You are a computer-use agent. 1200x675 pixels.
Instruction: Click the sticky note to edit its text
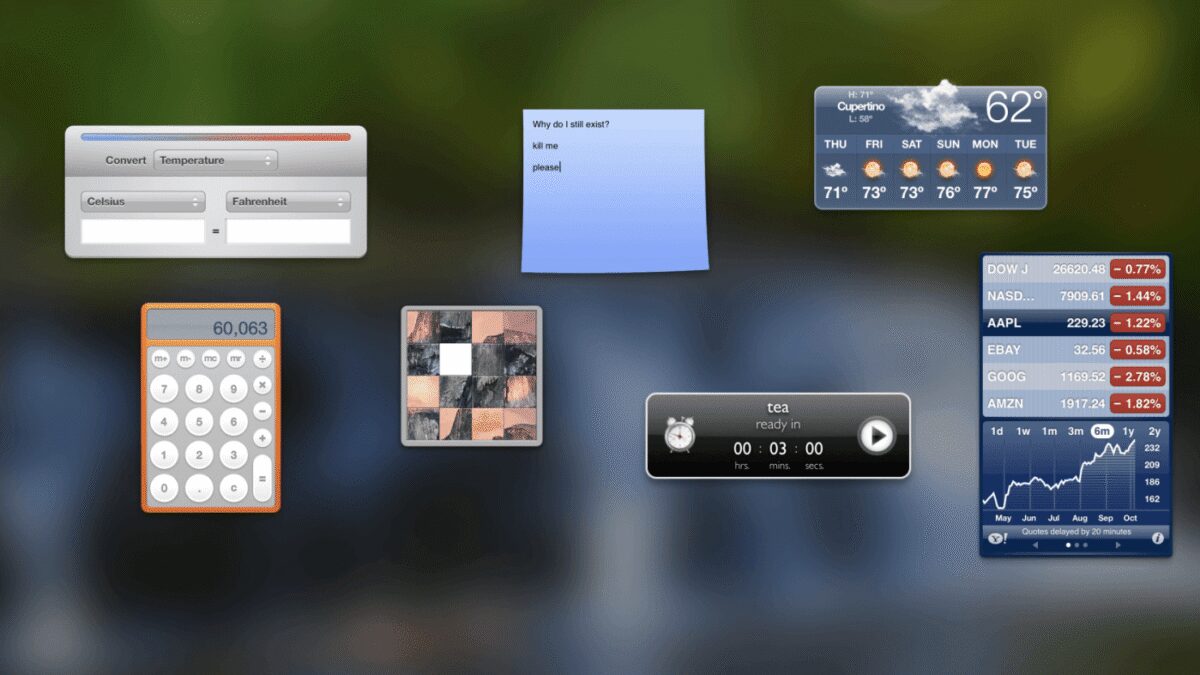[613, 190]
